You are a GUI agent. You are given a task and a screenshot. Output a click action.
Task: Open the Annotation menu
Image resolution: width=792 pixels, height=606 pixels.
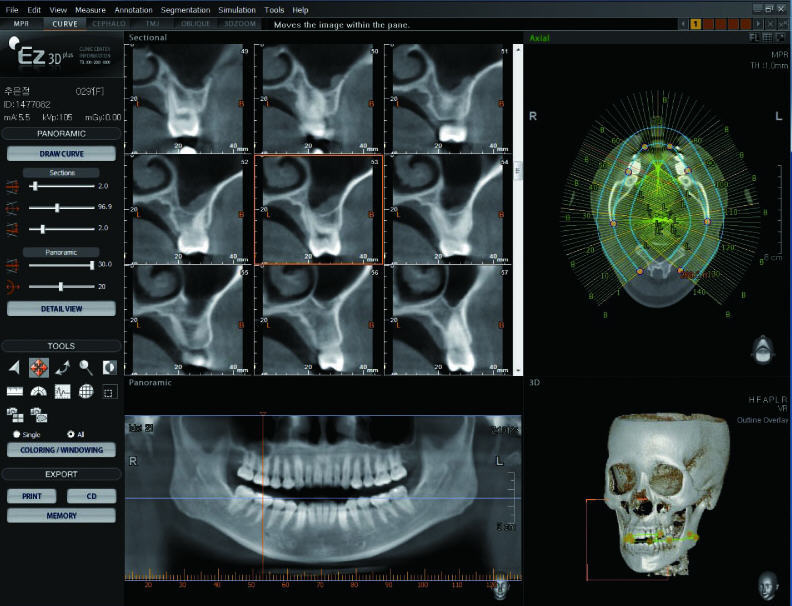133,10
